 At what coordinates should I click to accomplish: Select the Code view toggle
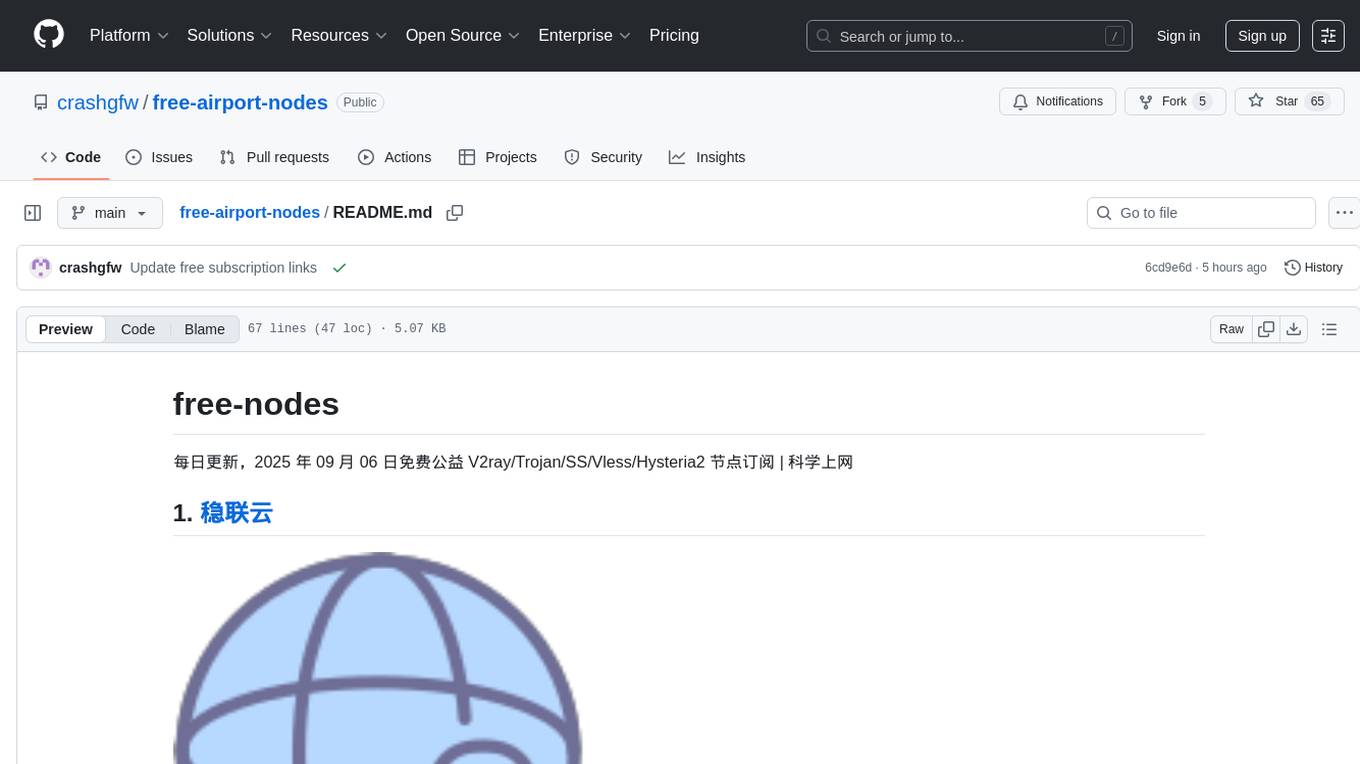pyautogui.click(x=138, y=329)
